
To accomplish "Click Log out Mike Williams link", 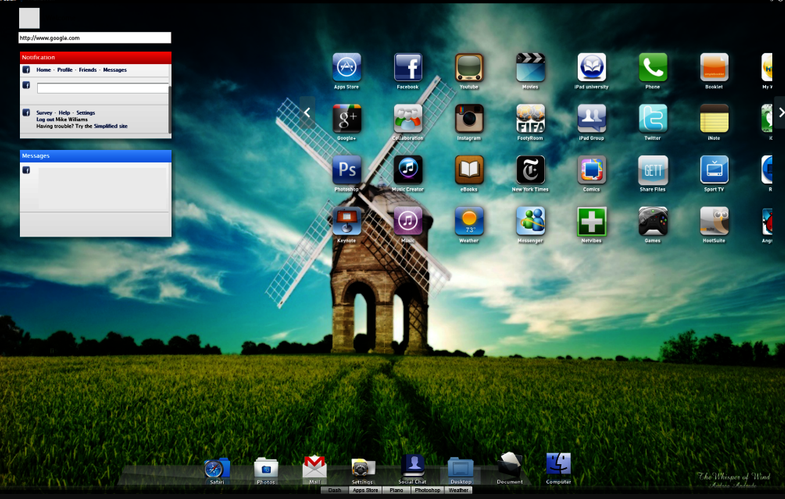I will pyautogui.click(x=62, y=120).
